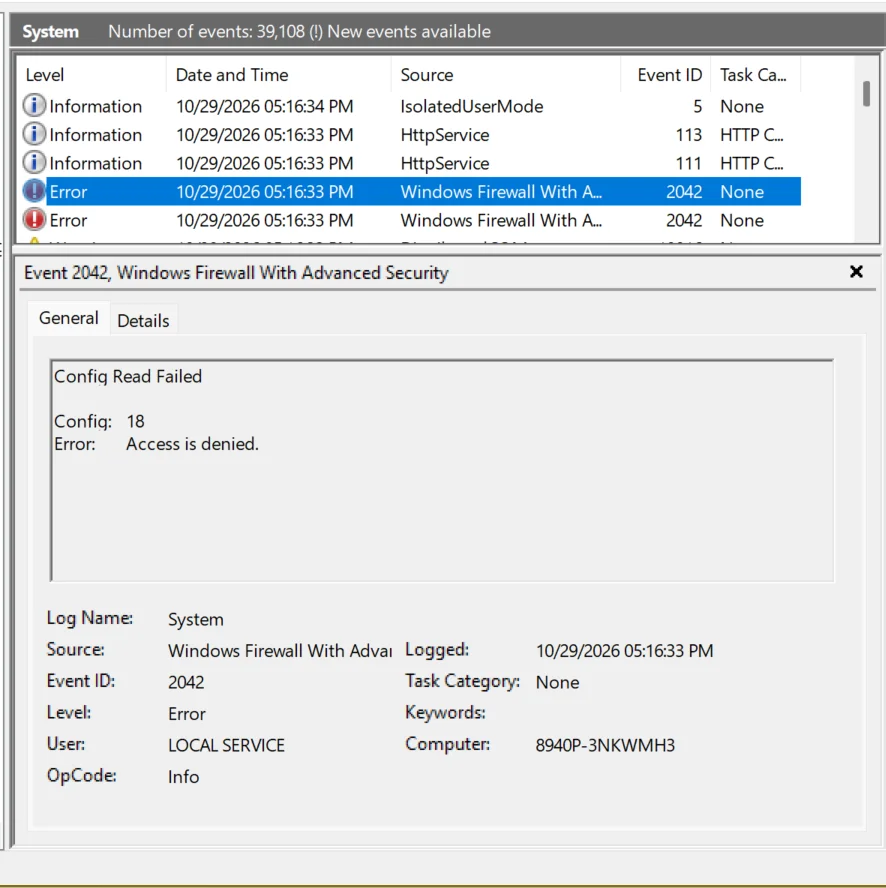886x888 pixels.
Task: Sort events by the Level column header
Action: [91, 75]
